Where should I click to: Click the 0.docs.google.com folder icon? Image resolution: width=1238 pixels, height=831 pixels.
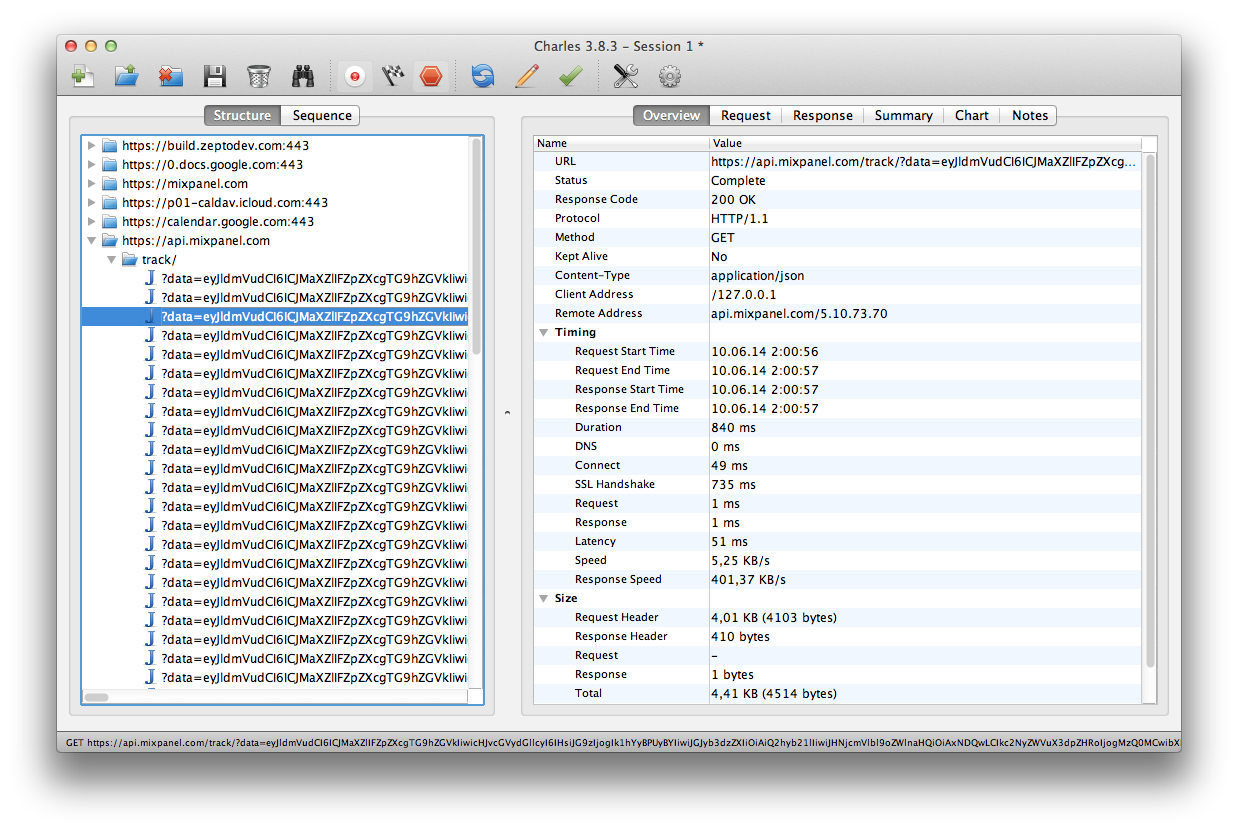pos(110,165)
